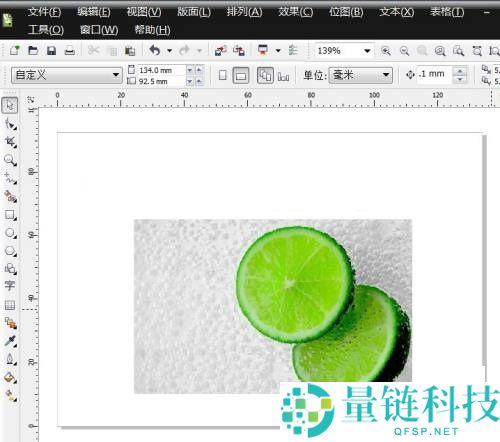Import a file into the document
The image size is (500, 442).
[221, 51]
